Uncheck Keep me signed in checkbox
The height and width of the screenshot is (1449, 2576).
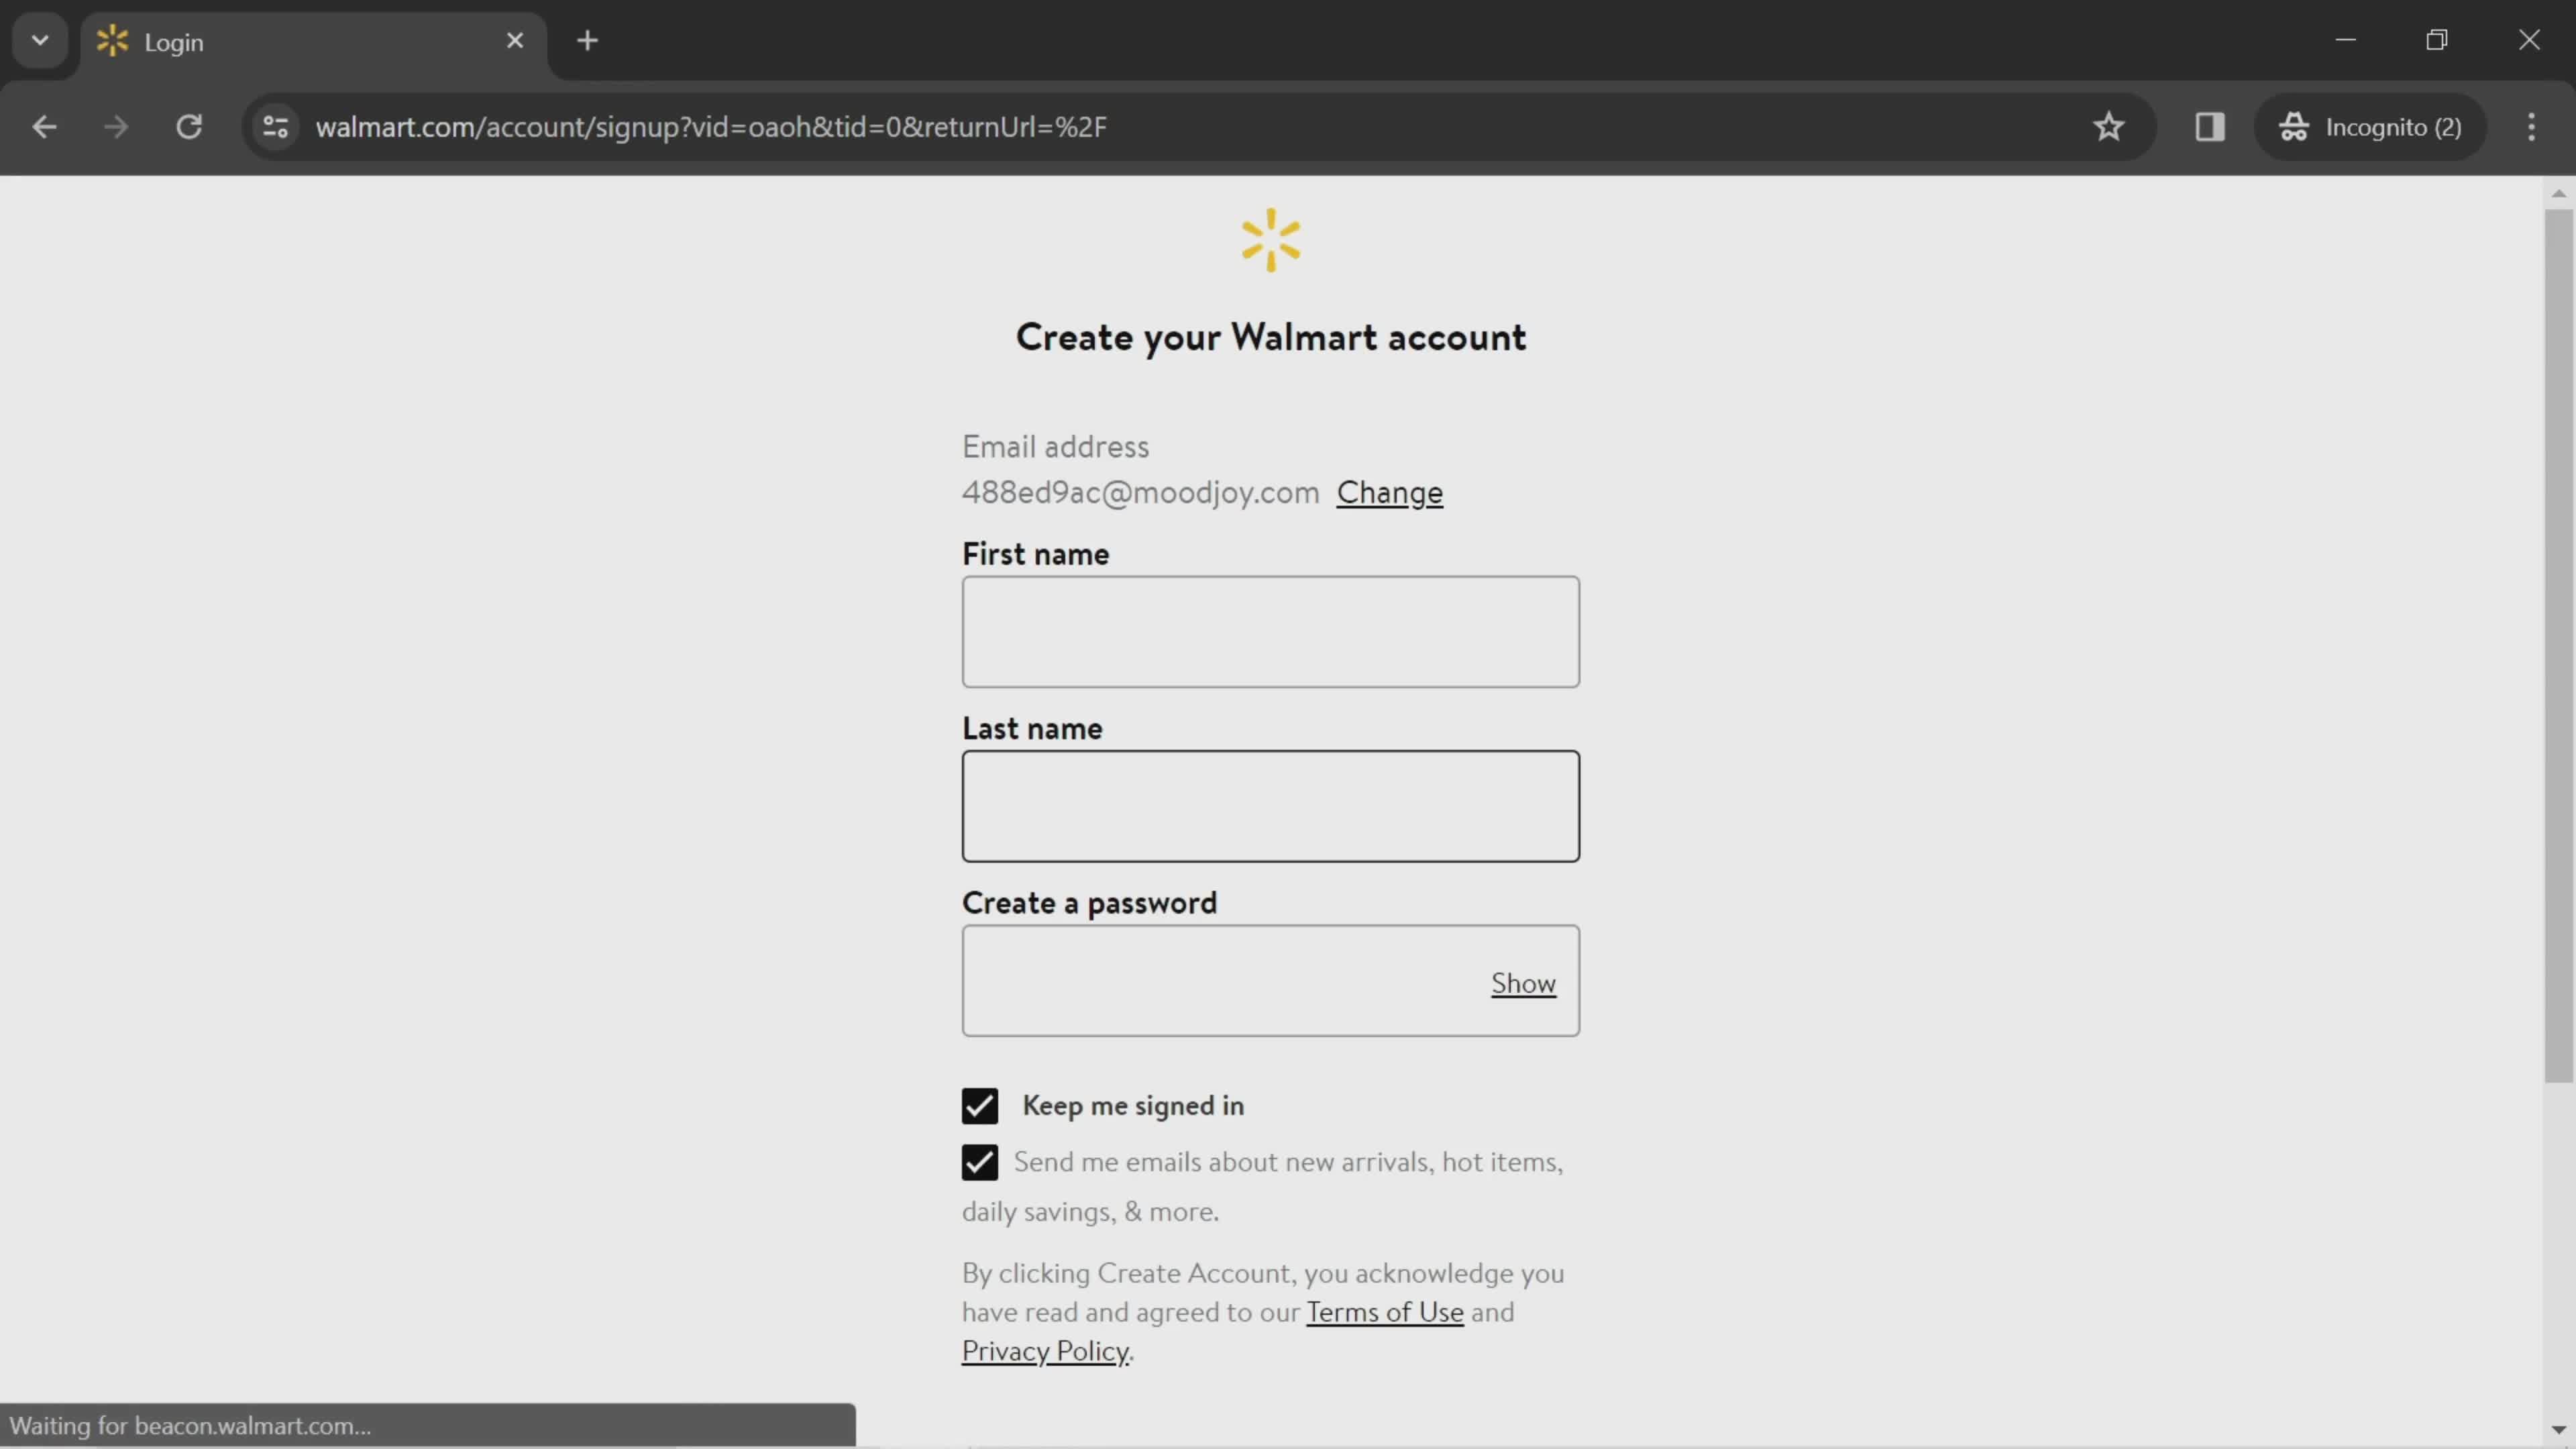(980, 1106)
